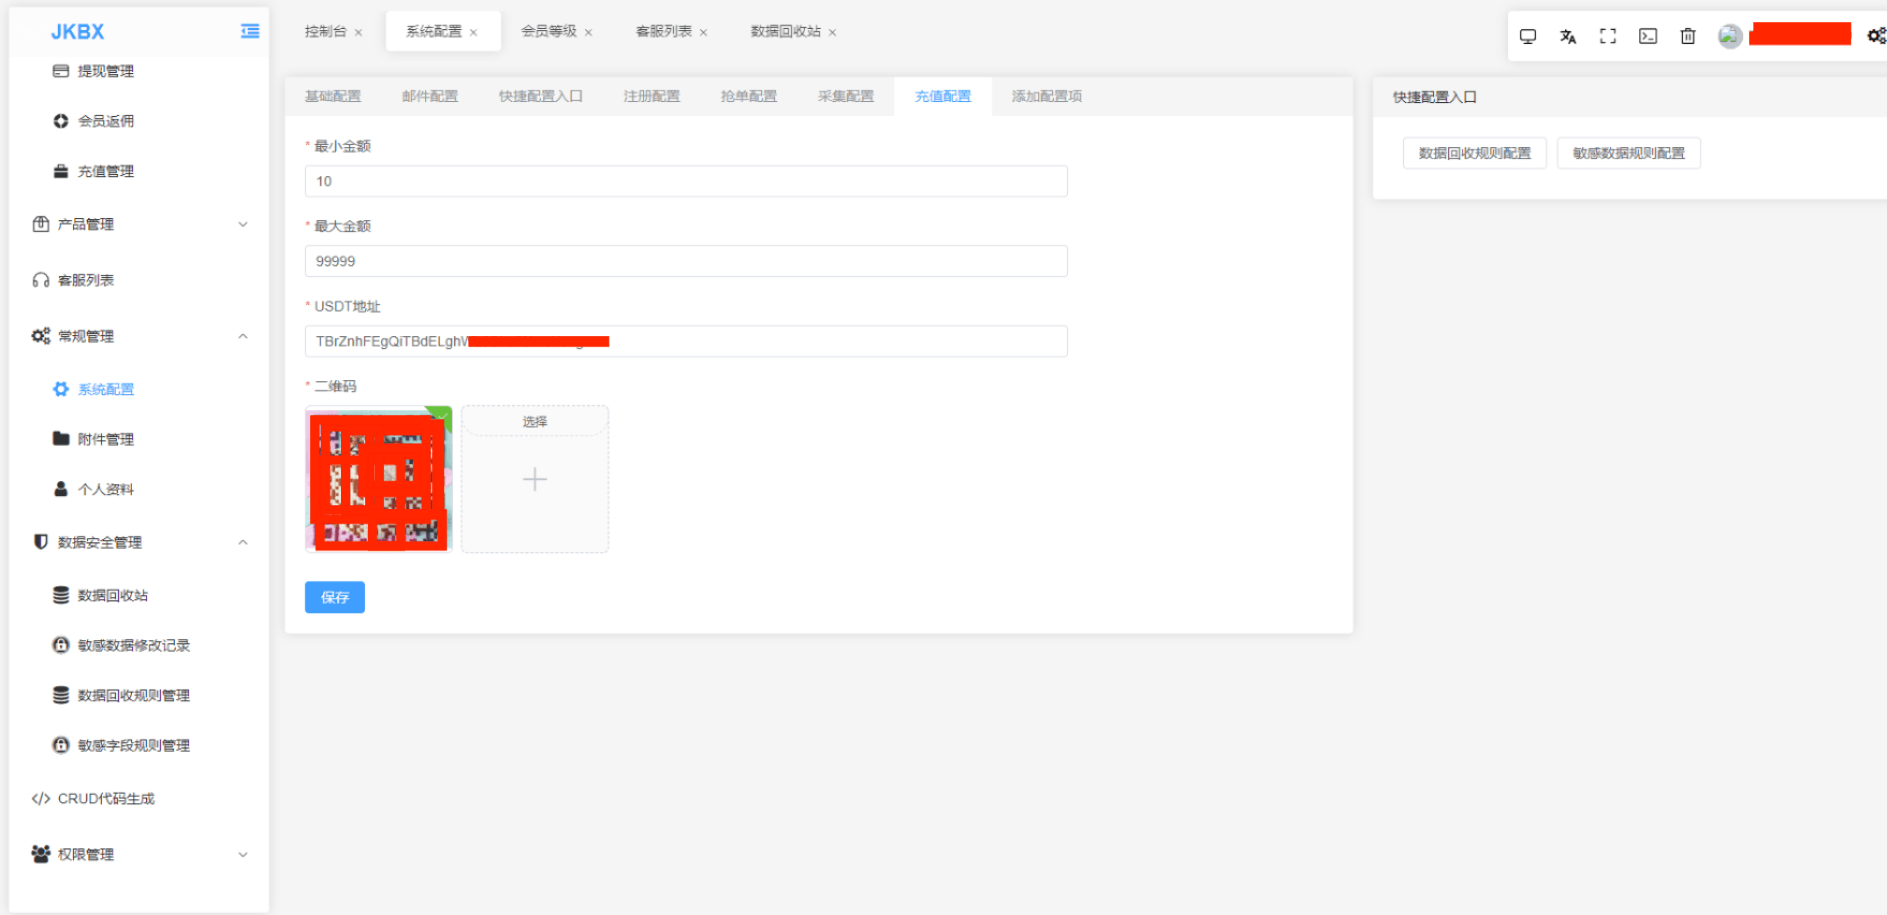
Task: Switch to the 基础配置 tab
Action: 333,96
